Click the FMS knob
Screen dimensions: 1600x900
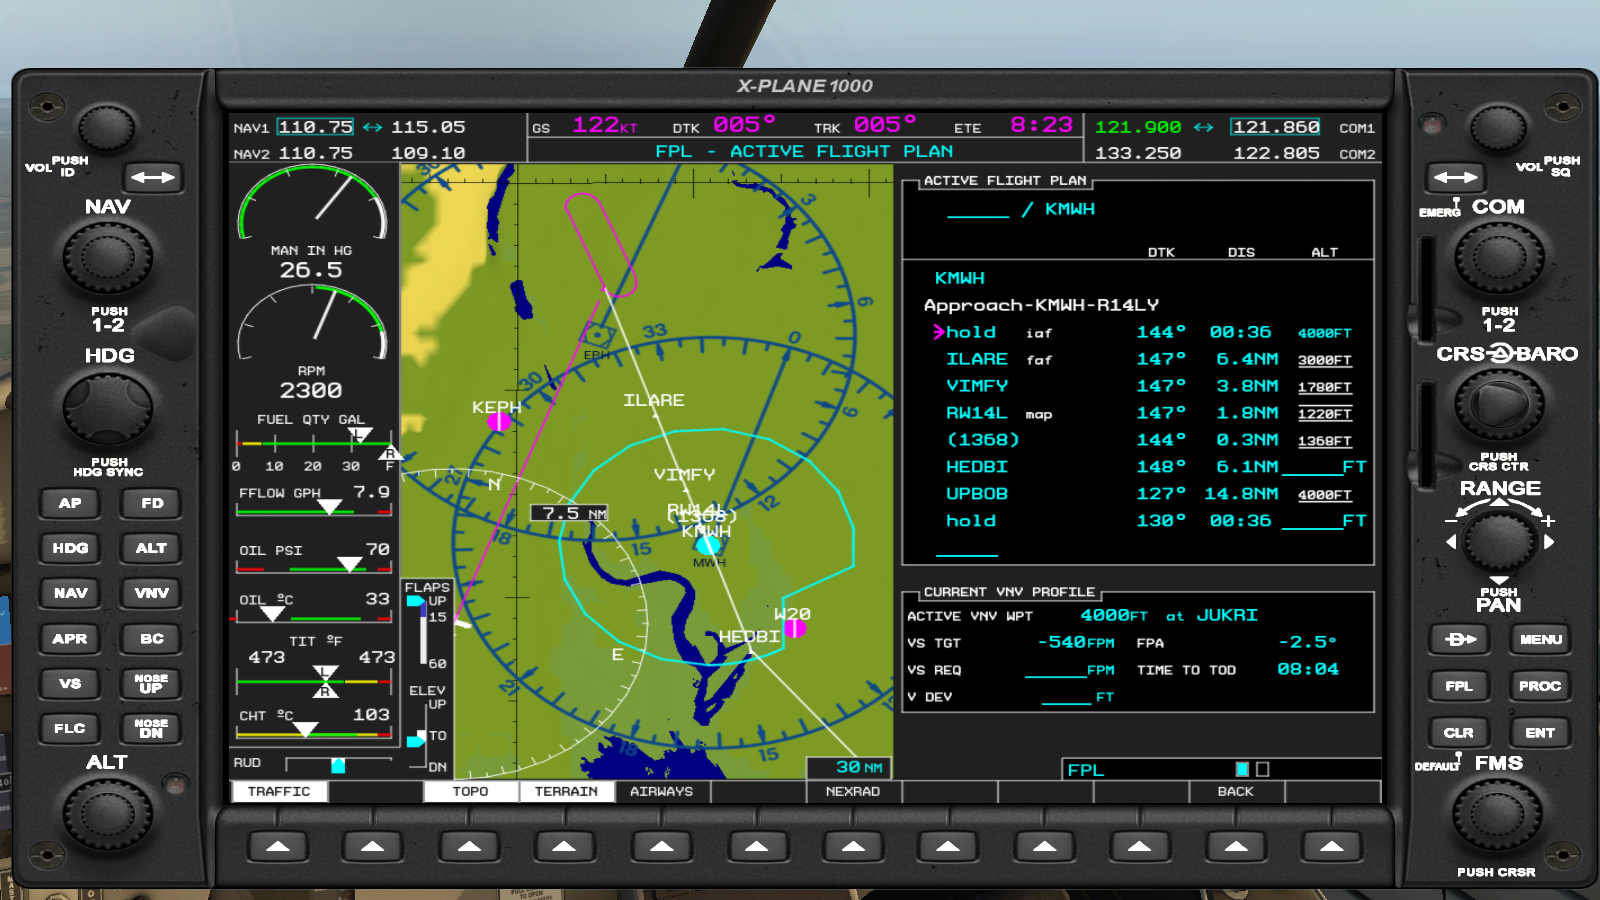tap(1499, 813)
